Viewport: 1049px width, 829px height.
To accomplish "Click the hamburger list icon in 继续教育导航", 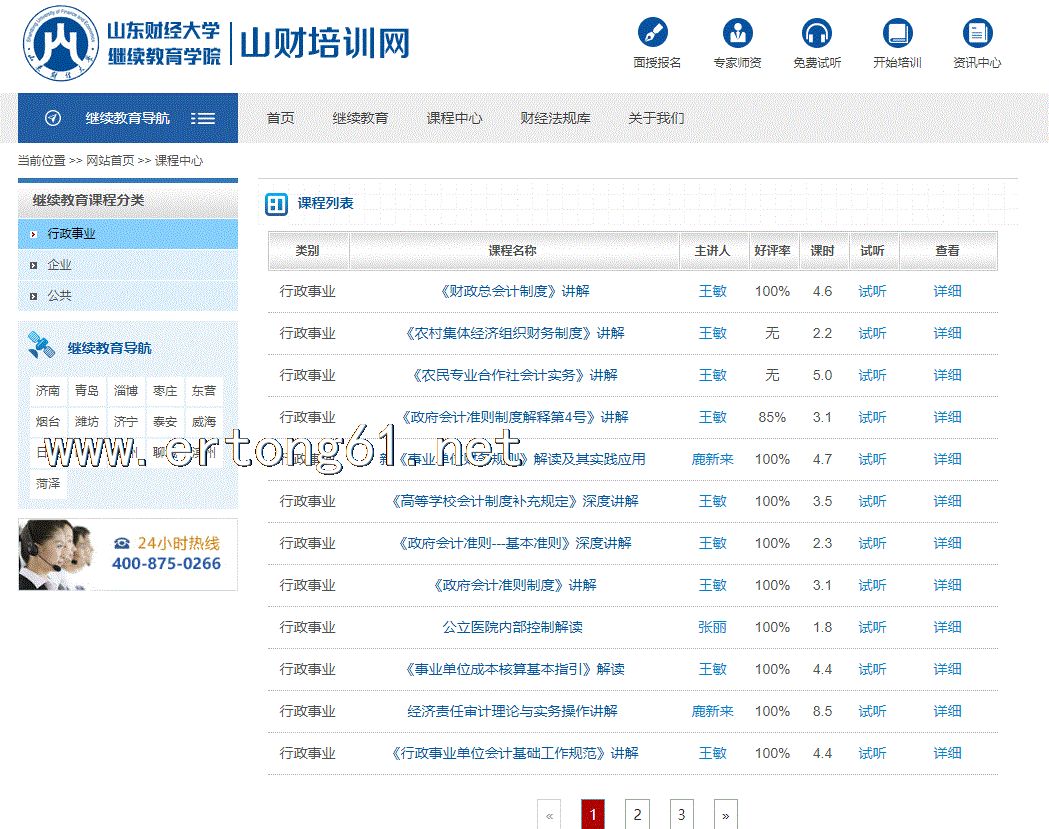I will tap(203, 118).
